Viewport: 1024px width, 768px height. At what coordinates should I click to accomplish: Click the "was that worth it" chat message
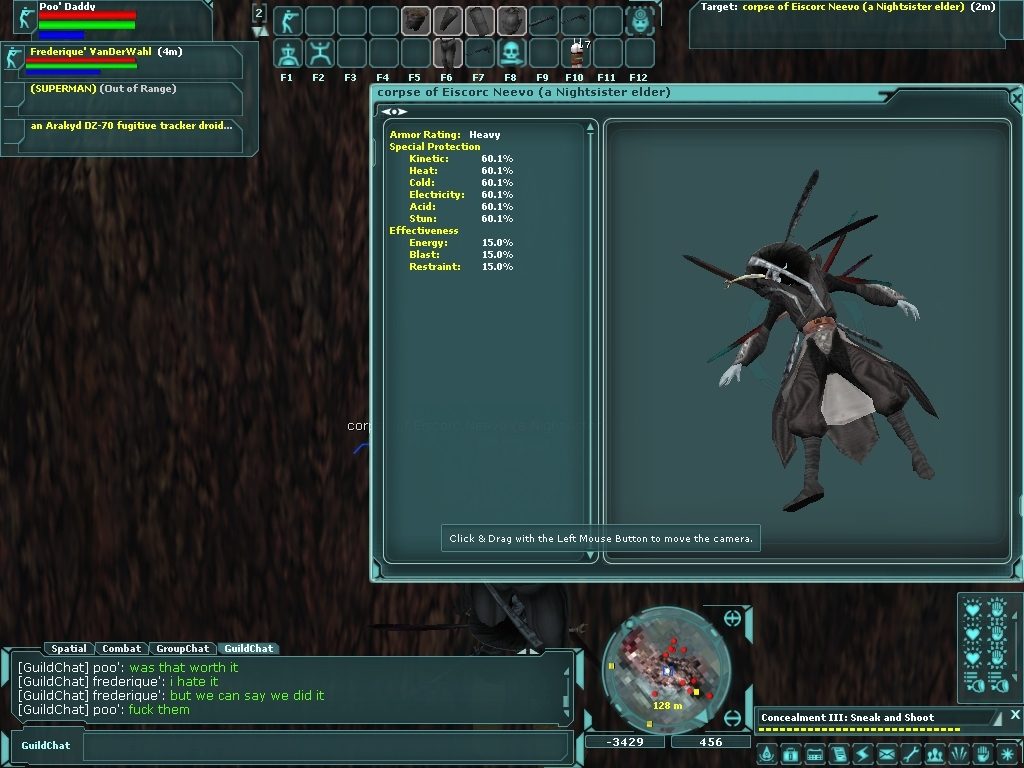tap(184, 667)
